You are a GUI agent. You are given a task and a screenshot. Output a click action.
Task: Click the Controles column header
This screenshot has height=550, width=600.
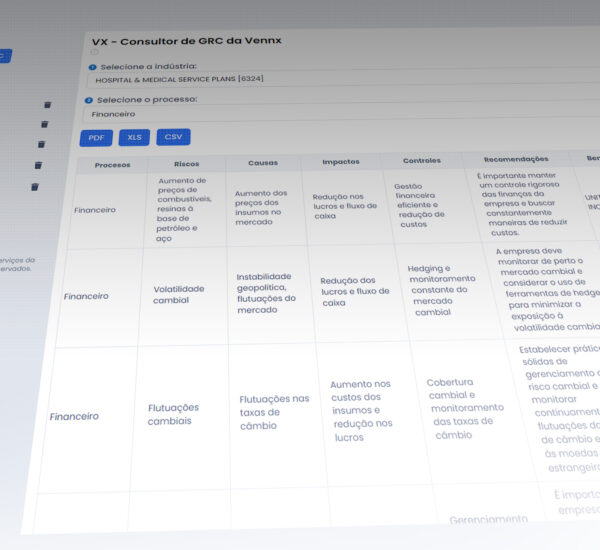(422, 161)
